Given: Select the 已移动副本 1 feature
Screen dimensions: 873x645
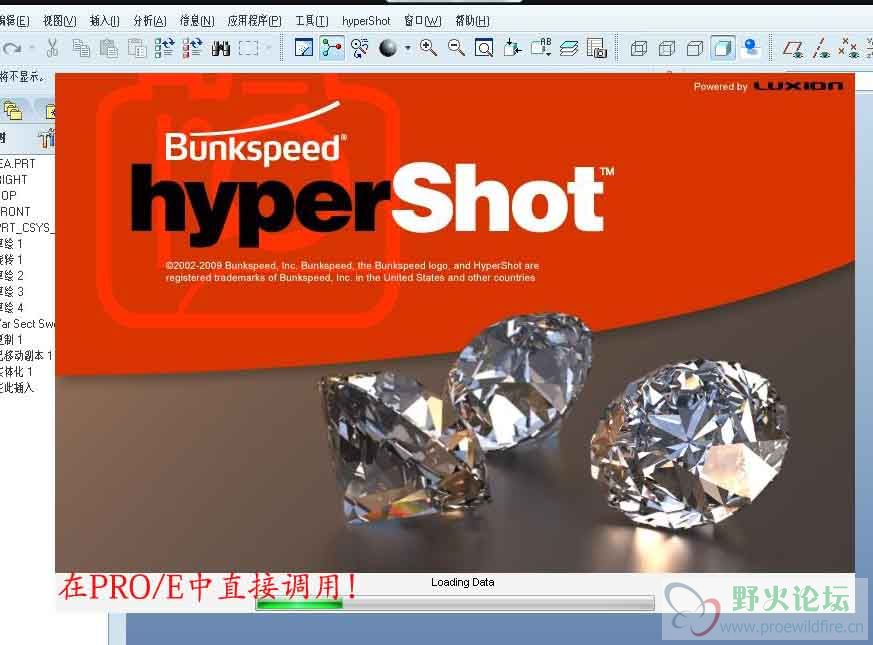Looking at the screenshot, I should pos(26,355).
